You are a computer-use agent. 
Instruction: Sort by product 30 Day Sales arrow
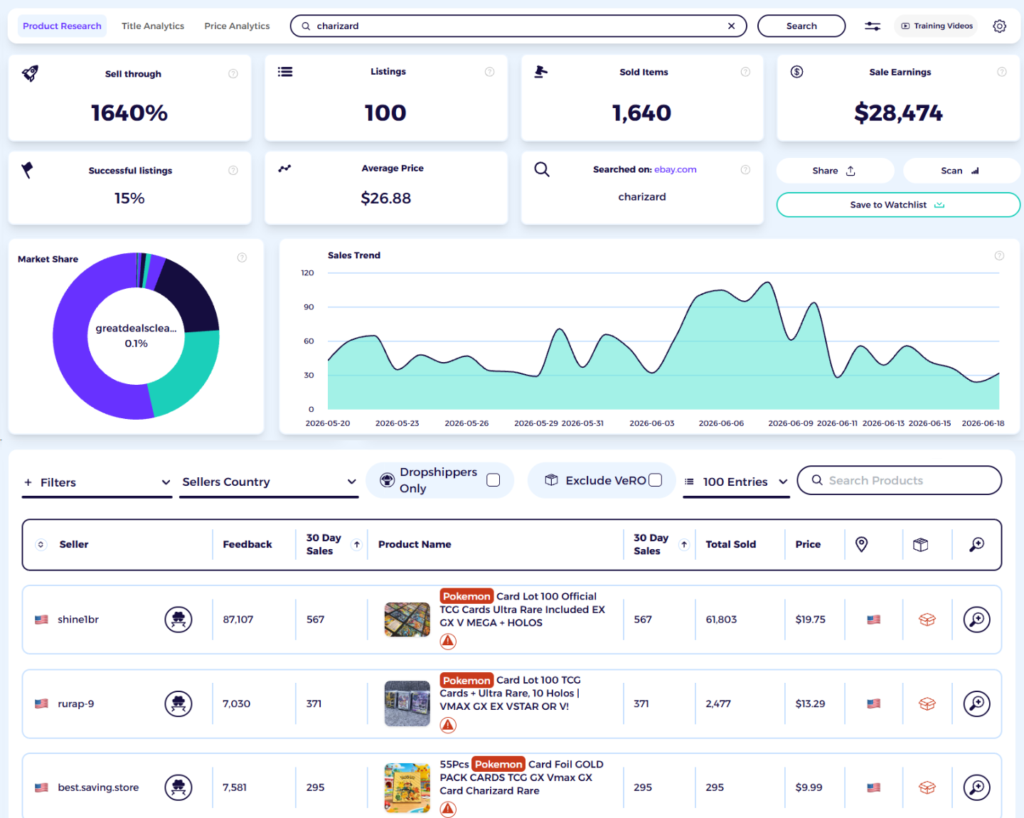click(684, 544)
